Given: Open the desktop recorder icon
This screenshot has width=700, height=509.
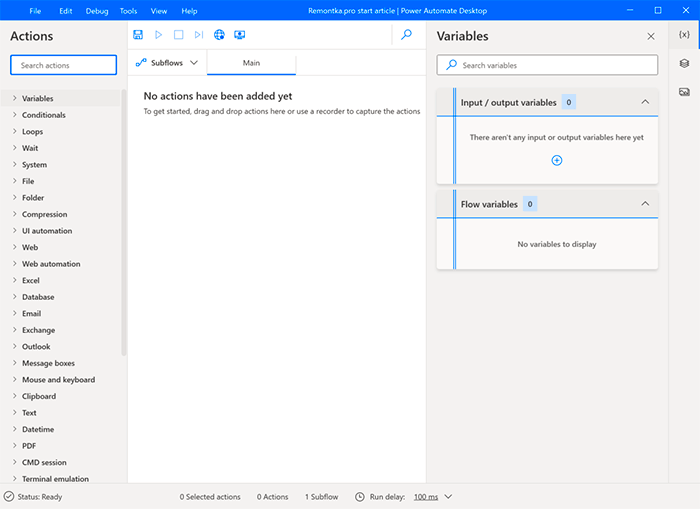Looking at the screenshot, I should pos(240,34).
